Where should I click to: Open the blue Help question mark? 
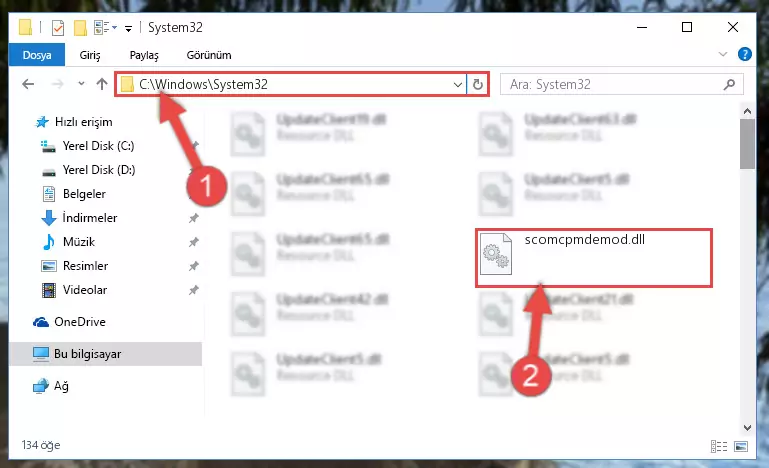(744, 54)
